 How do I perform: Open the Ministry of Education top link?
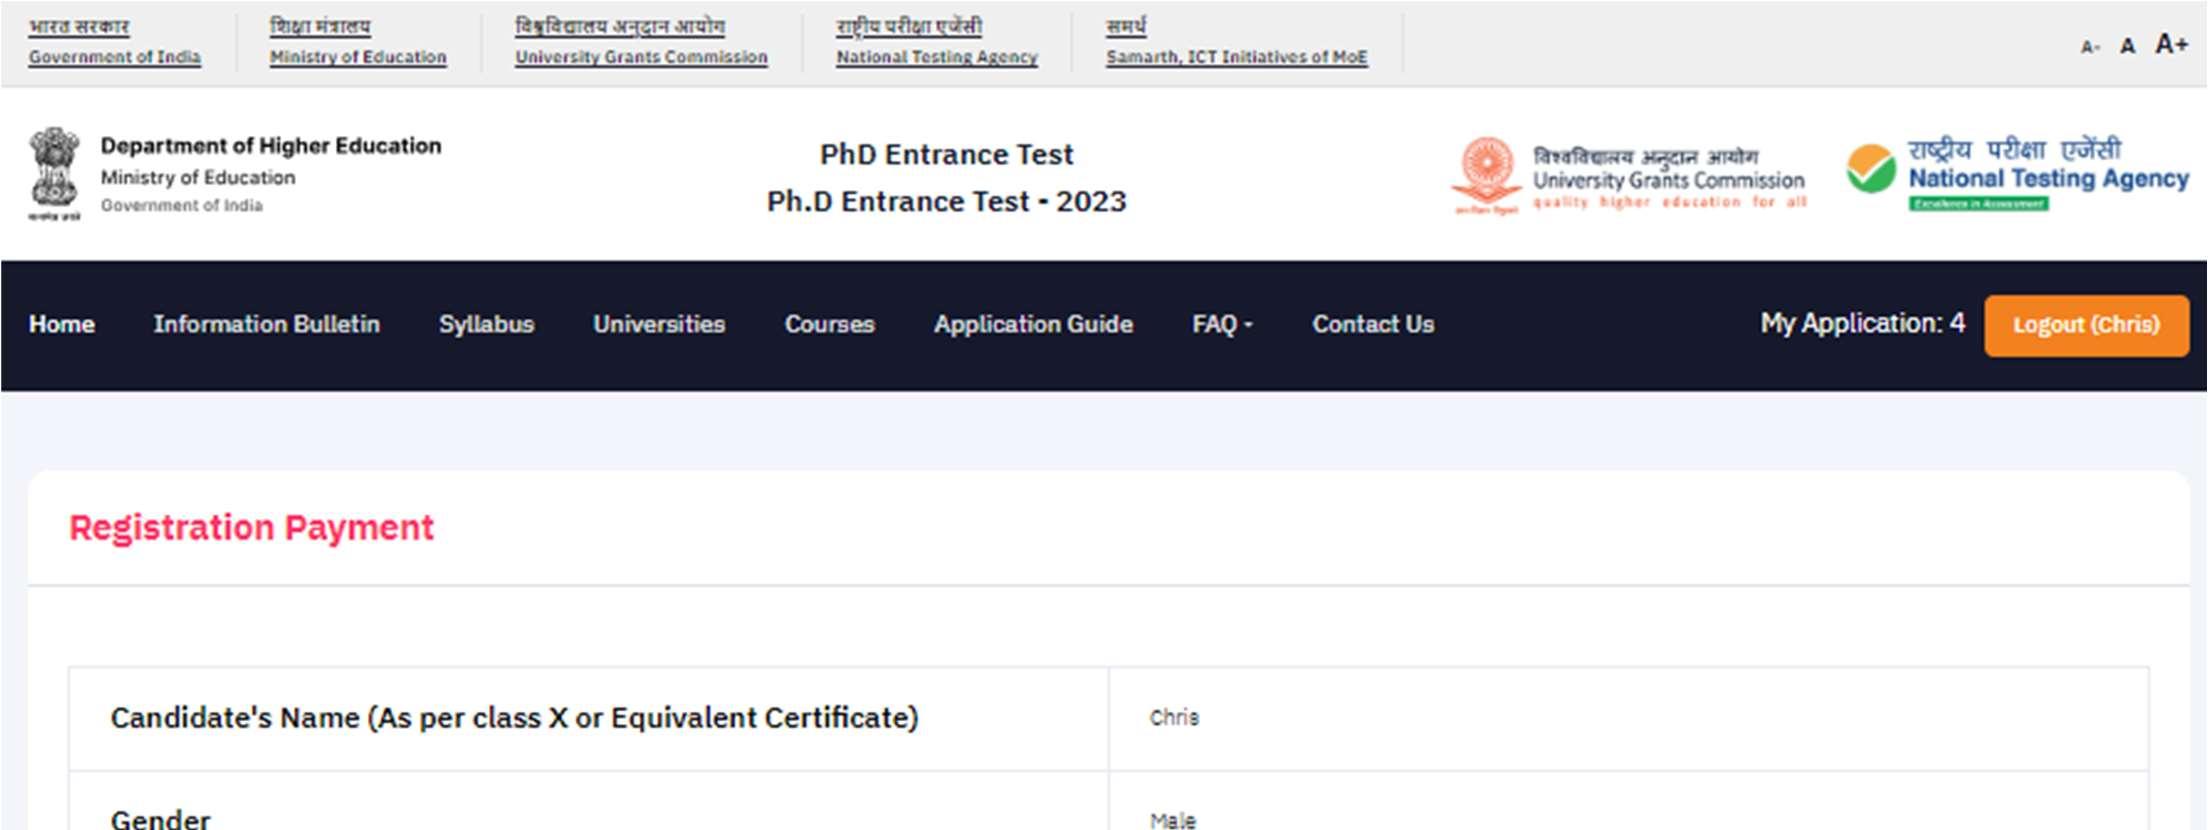pyautogui.click(x=358, y=57)
